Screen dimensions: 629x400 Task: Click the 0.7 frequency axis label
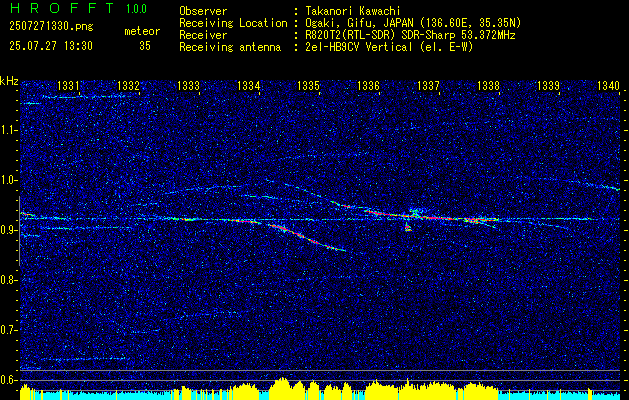click(x=9, y=330)
